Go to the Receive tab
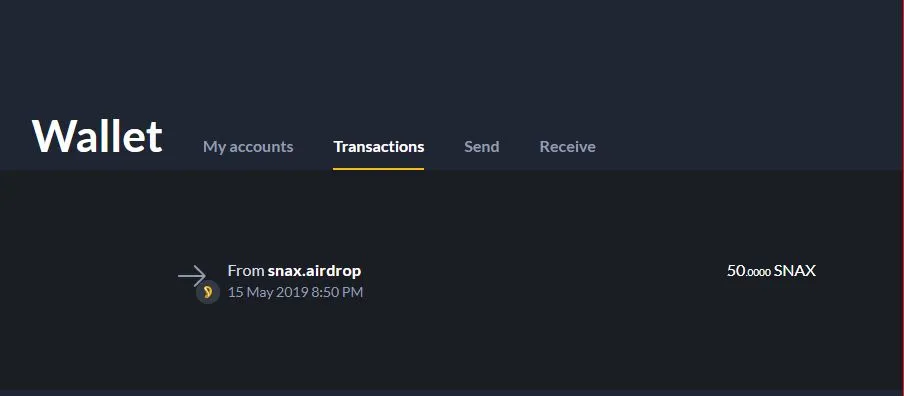This screenshot has width=904, height=396. pyautogui.click(x=567, y=147)
